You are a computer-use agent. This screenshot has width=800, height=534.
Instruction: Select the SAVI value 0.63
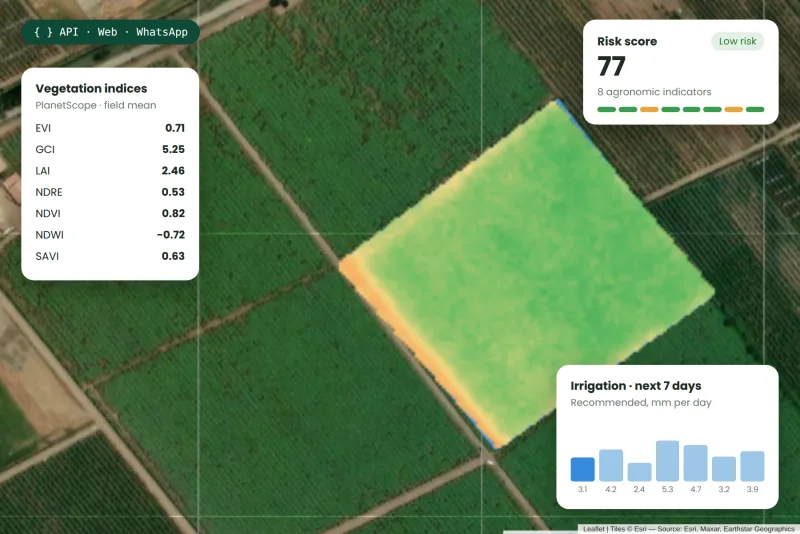[x=173, y=257]
